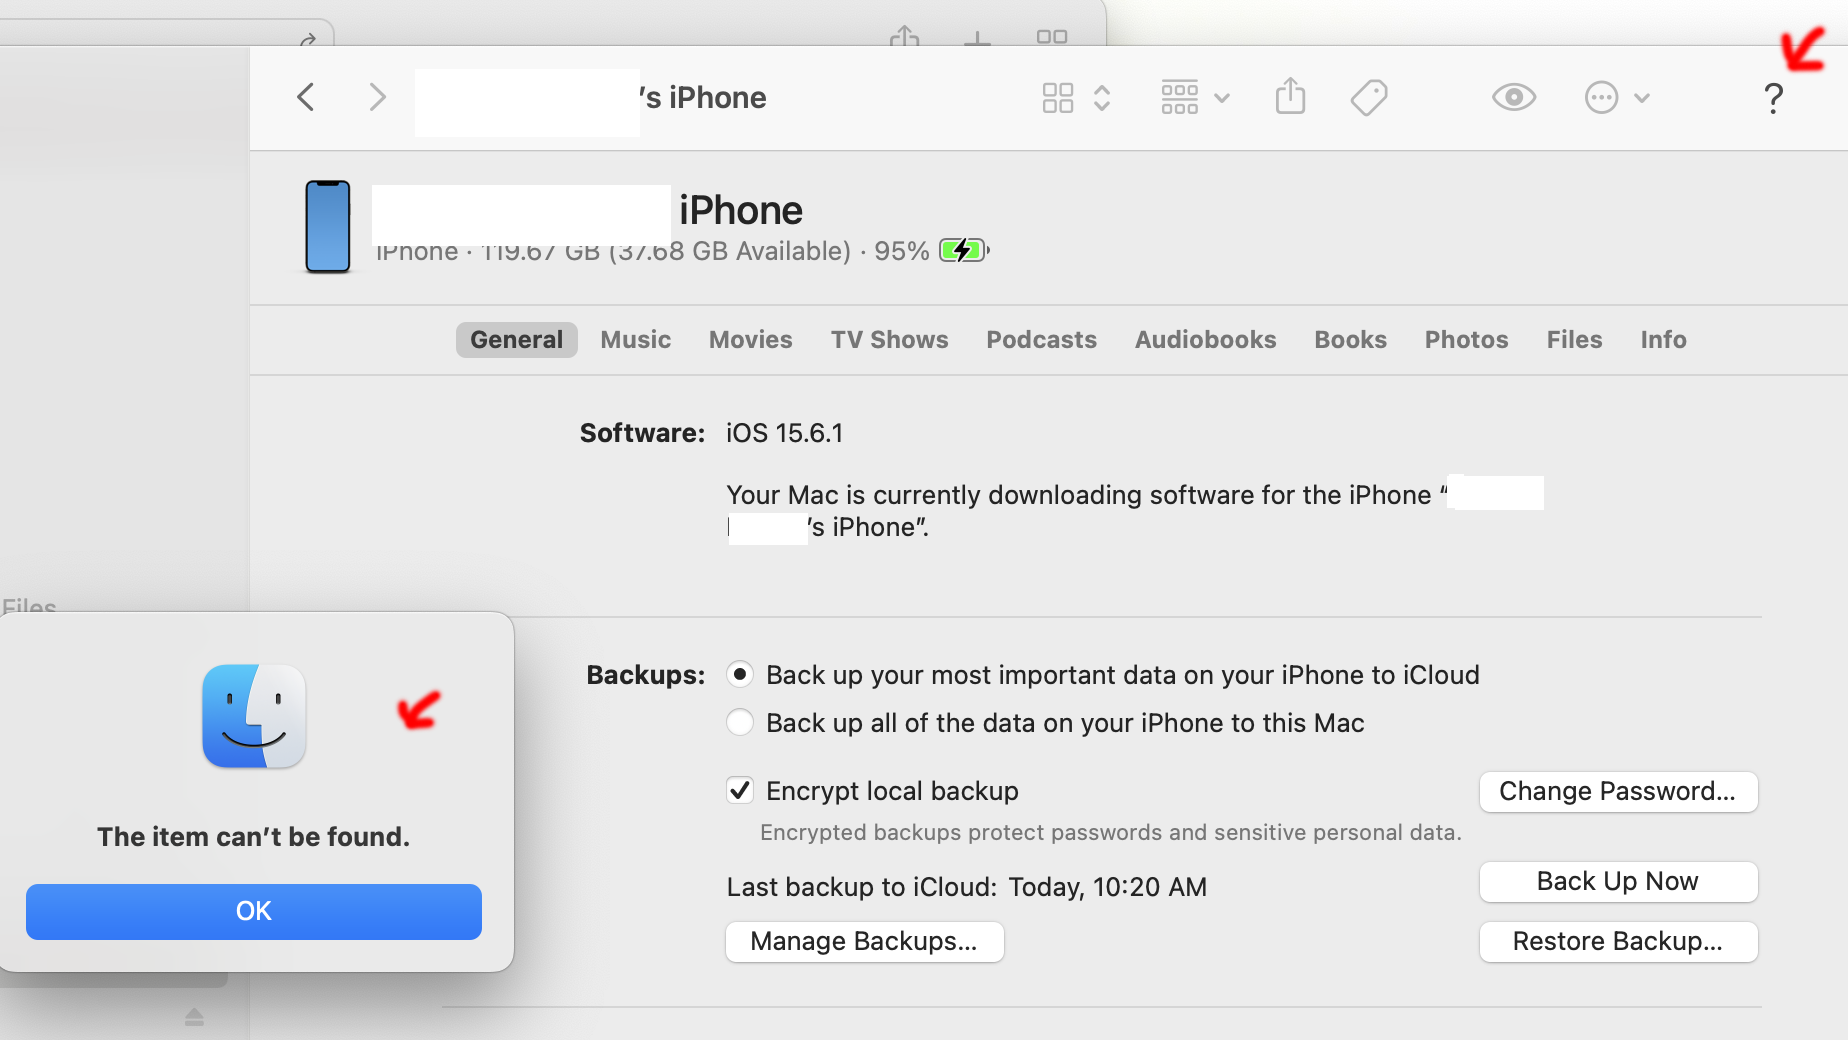Open the group-by options dropdown
The height and width of the screenshot is (1040, 1848).
(x=1195, y=98)
